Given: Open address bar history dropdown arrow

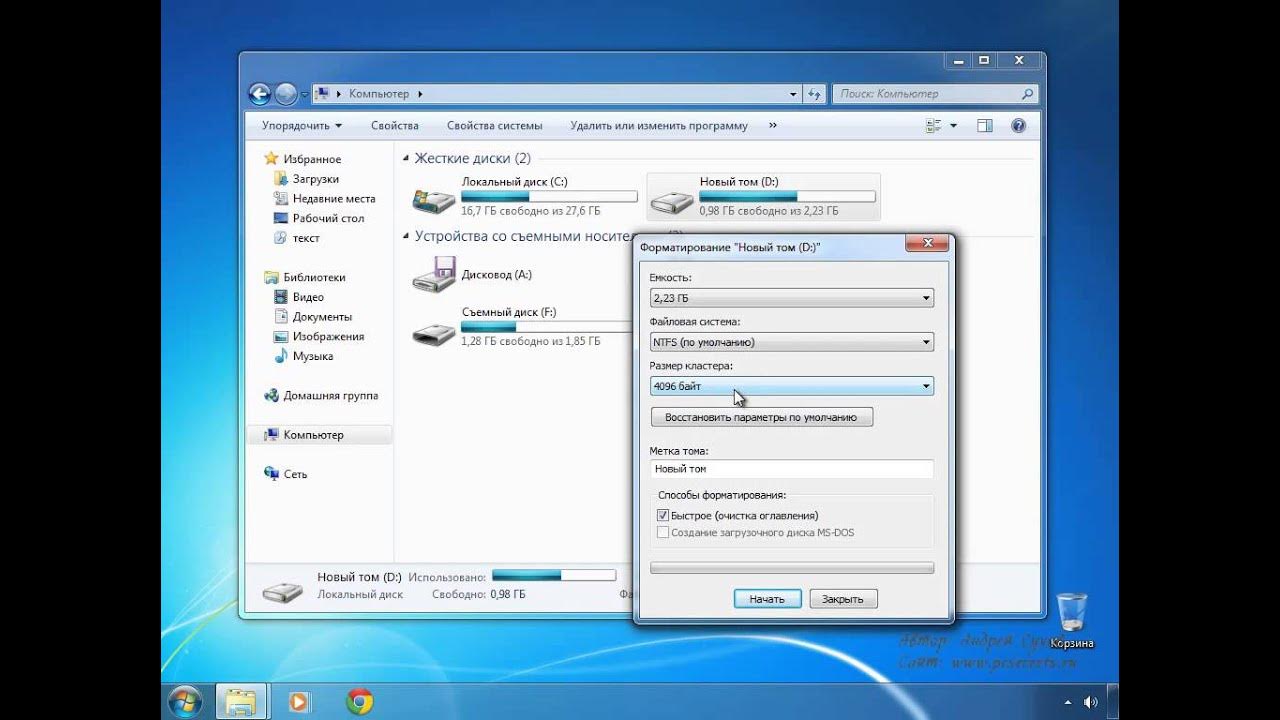Looking at the screenshot, I should tap(794, 94).
